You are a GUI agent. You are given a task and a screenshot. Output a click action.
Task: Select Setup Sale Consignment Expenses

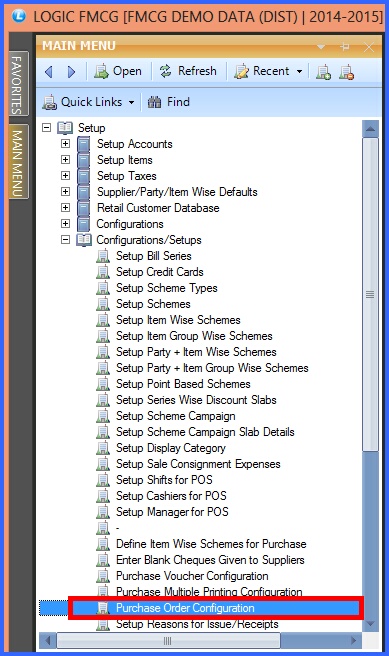(x=198, y=464)
